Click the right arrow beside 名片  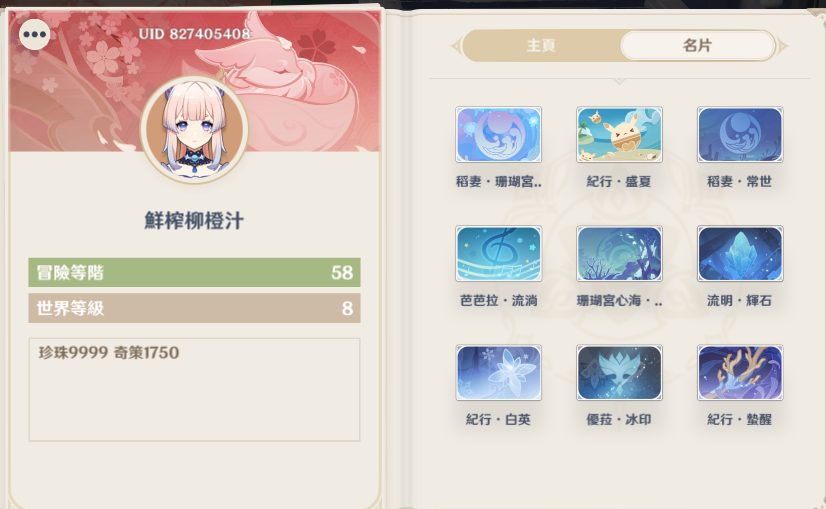pos(783,46)
